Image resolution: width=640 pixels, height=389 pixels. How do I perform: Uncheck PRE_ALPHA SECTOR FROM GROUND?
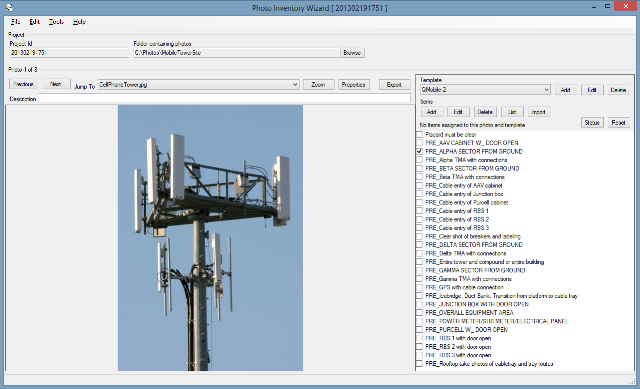pos(420,151)
